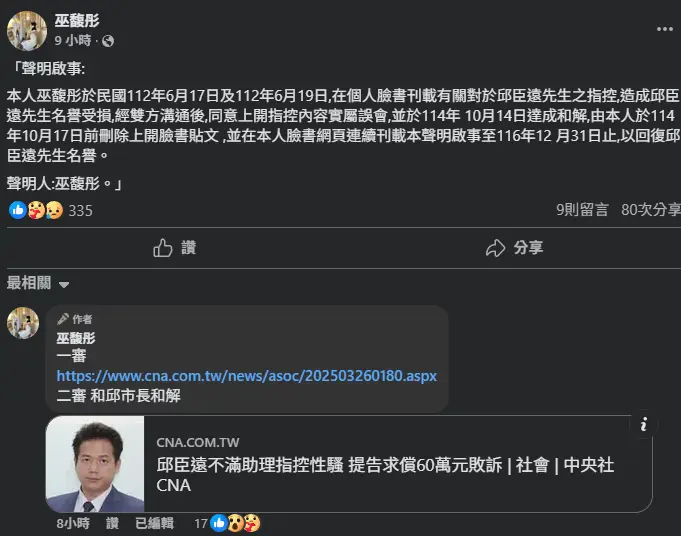Click the comment's reaction emojis next to 17

coord(245,523)
